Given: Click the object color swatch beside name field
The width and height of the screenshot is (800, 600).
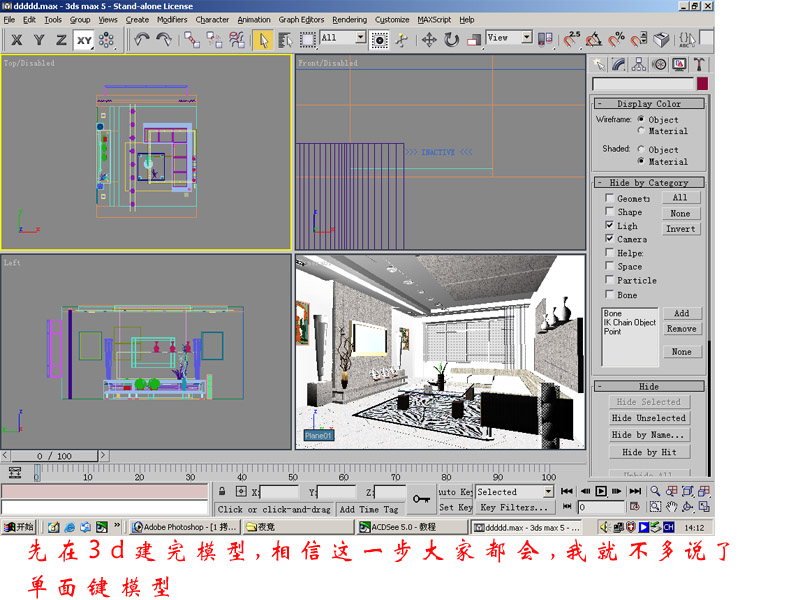Looking at the screenshot, I should (703, 84).
